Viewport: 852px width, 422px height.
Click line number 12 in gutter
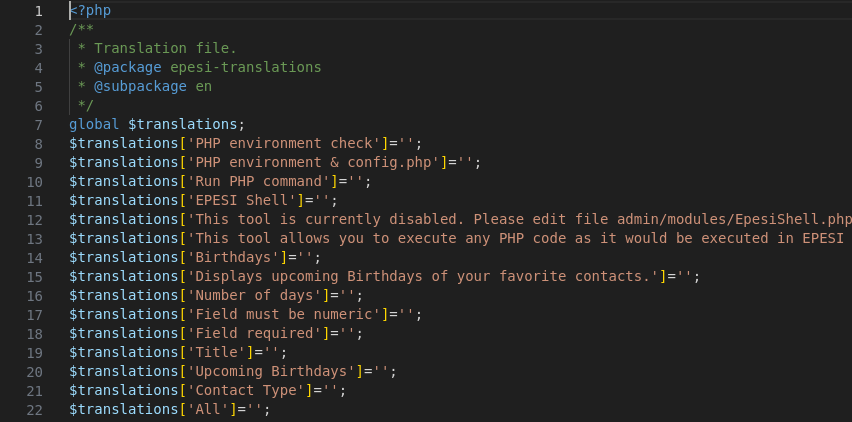pyautogui.click(x=34, y=220)
